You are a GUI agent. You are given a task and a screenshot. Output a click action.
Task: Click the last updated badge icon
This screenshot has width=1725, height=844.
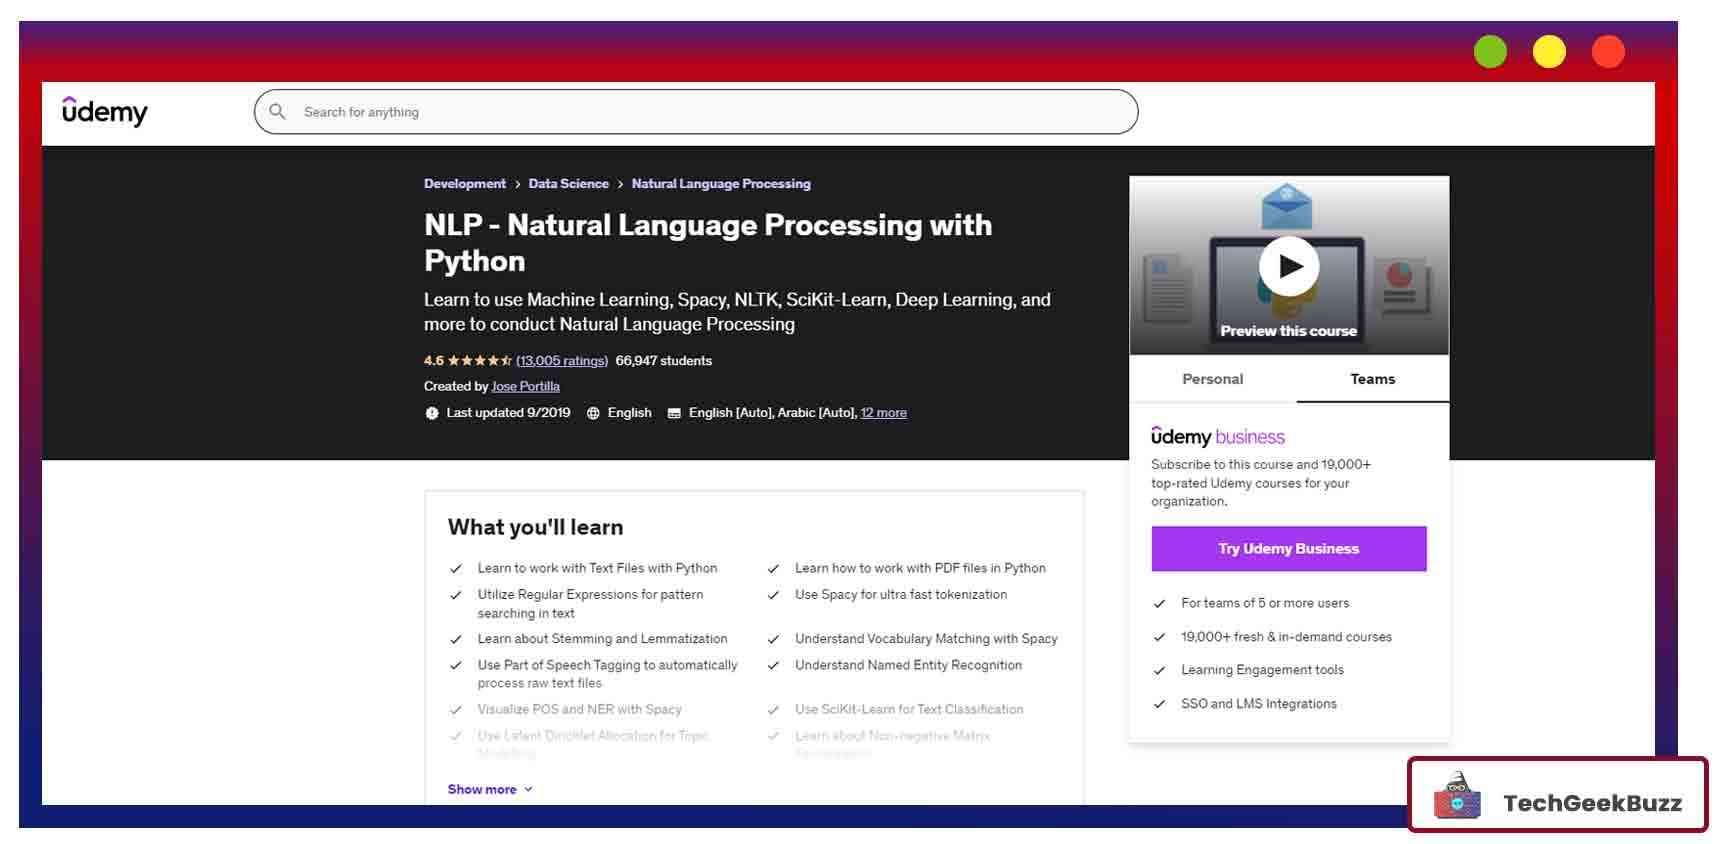(x=432, y=413)
